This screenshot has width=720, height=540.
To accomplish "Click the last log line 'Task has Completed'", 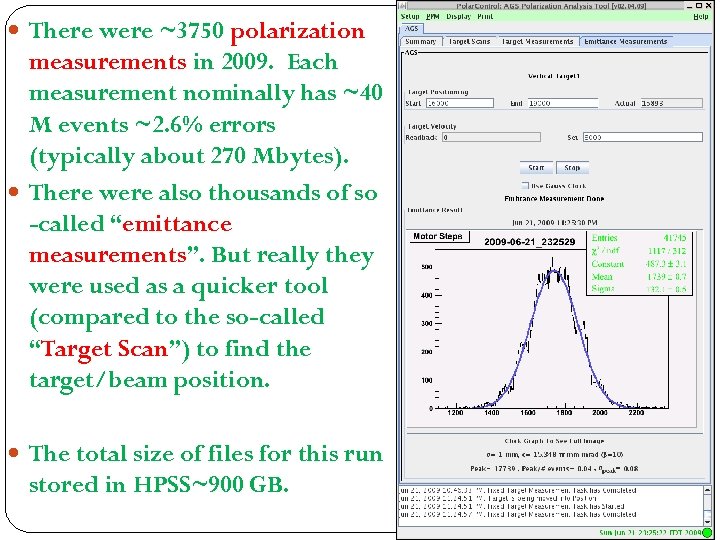I will tap(518, 514).
